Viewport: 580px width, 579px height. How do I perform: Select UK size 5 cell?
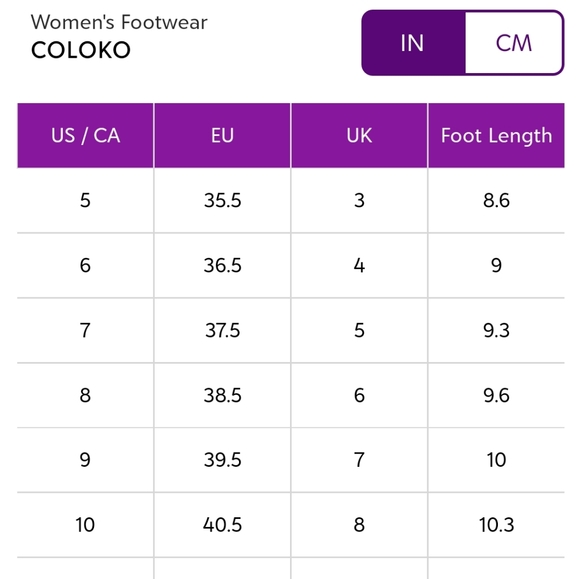point(359,330)
